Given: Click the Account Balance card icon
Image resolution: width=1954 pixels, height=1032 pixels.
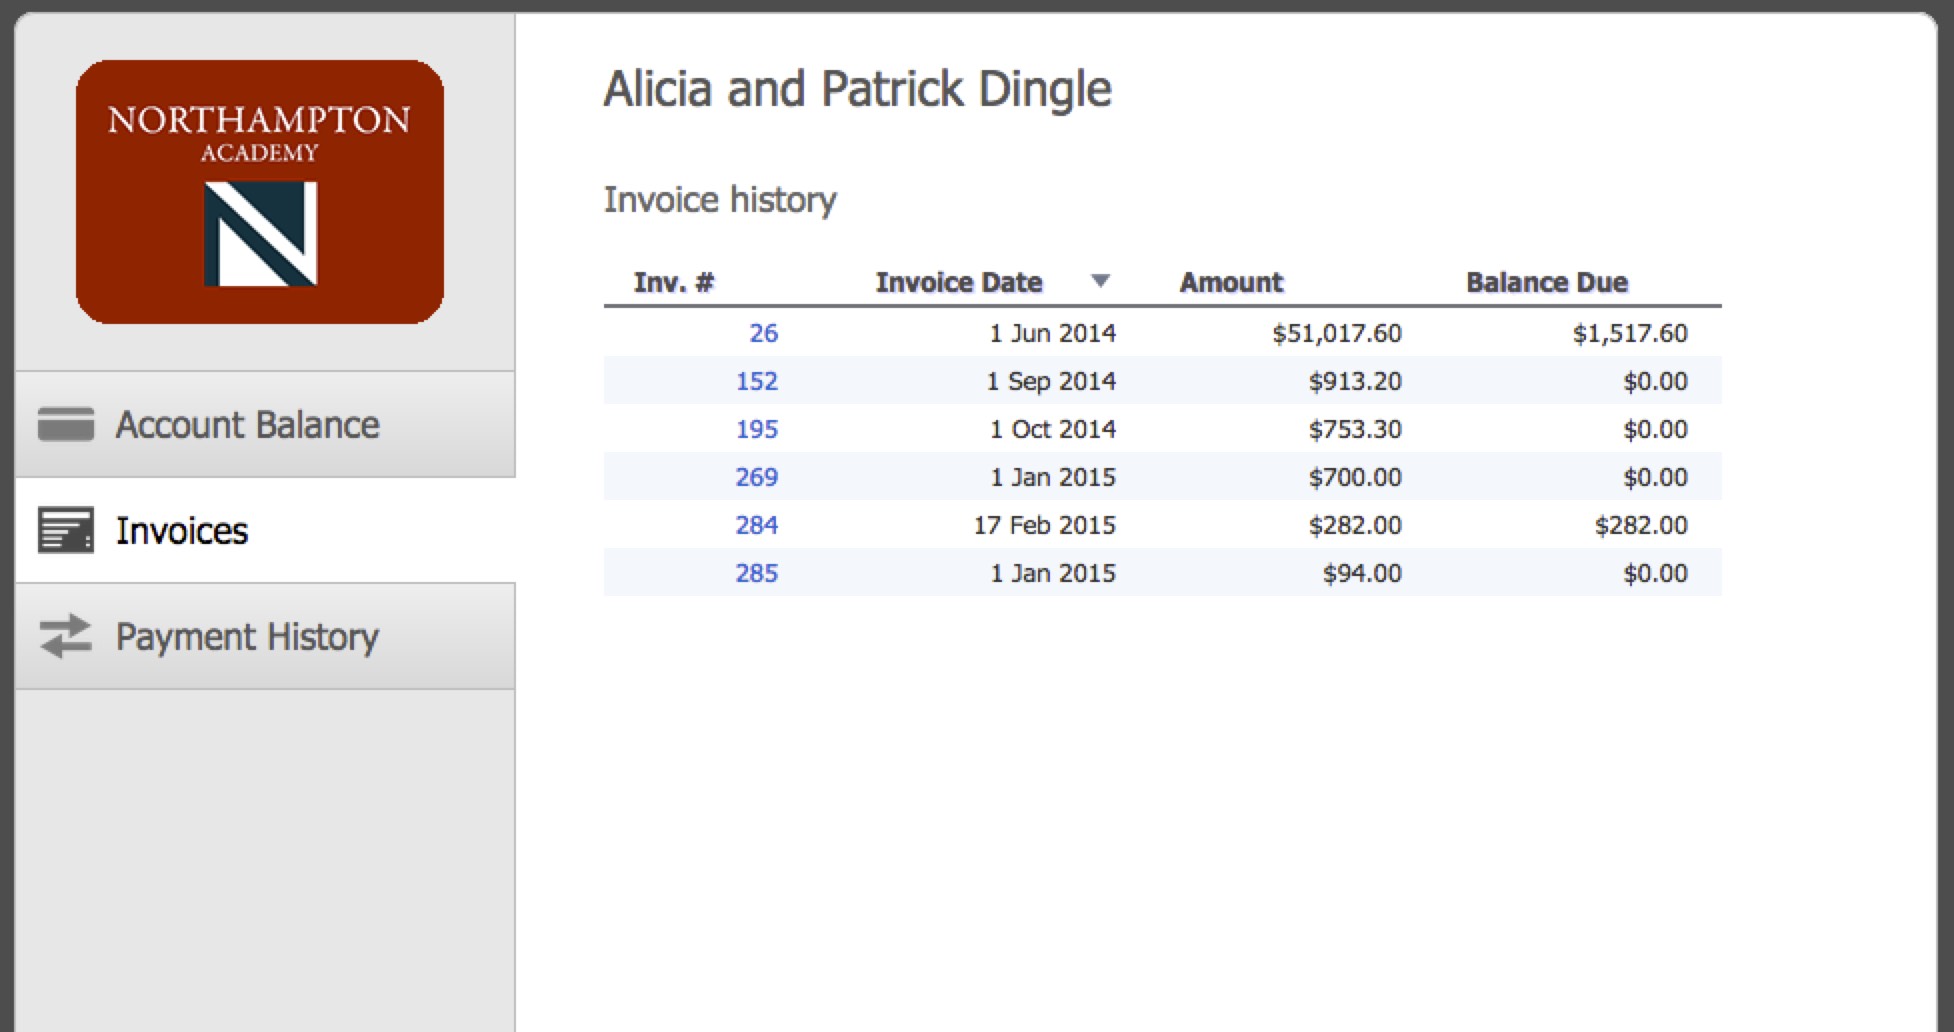Looking at the screenshot, I should [x=66, y=424].
